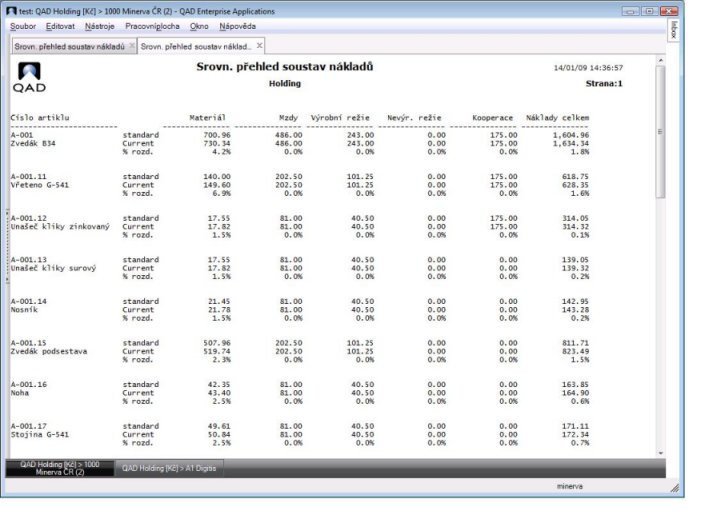Open the Soubor menu
705x531 pixels.
[23, 27]
